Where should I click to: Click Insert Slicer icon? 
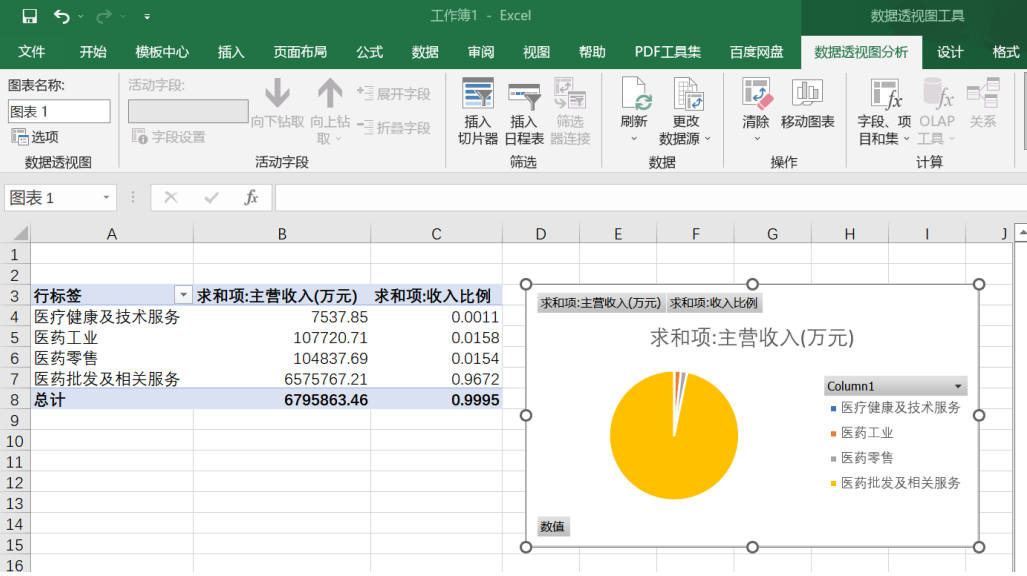[478, 95]
